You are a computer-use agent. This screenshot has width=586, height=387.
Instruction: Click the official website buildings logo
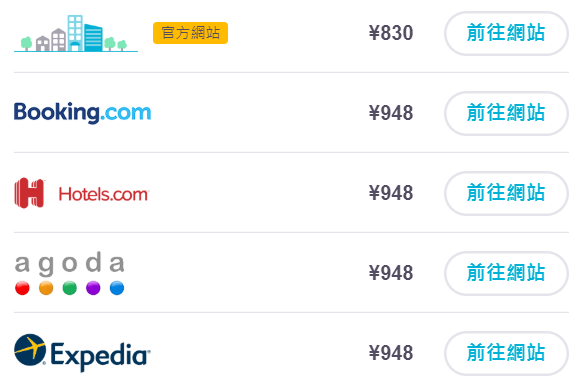click(x=76, y=33)
